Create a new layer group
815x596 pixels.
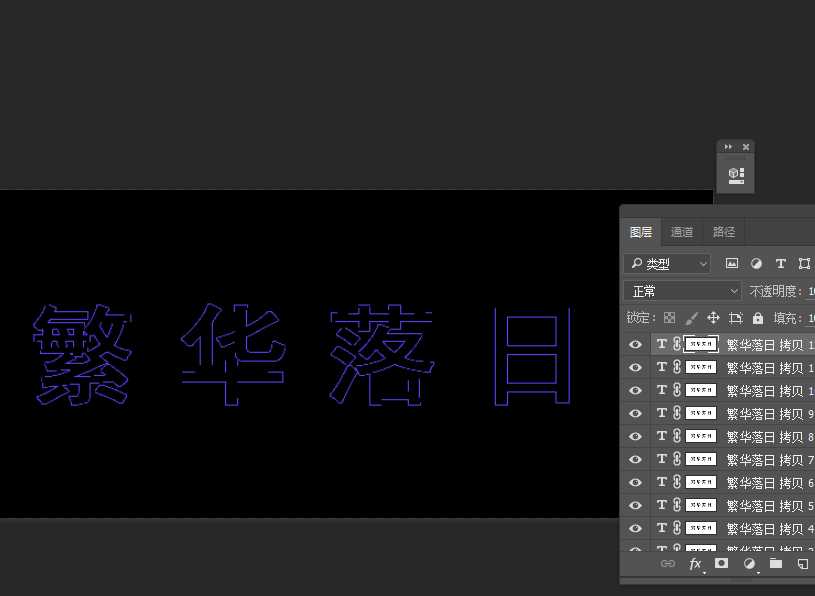[777, 563]
